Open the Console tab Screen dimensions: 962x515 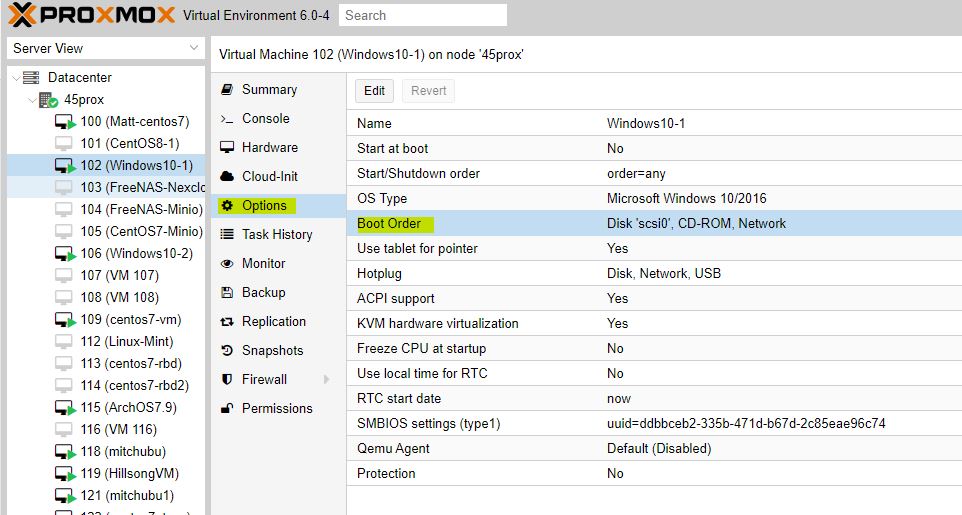279,118
